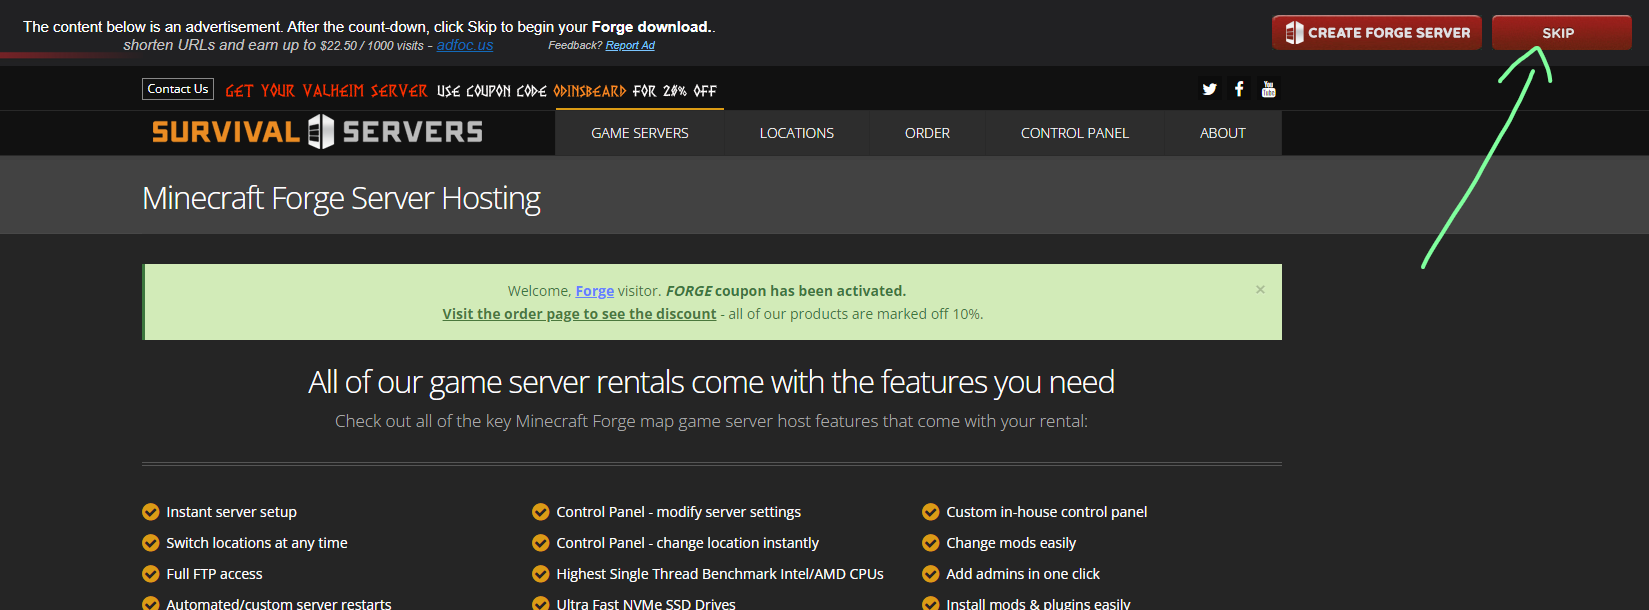Click the Contact Us button
The height and width of the screenshot is (610, 1649).
(x=178, y=89)
